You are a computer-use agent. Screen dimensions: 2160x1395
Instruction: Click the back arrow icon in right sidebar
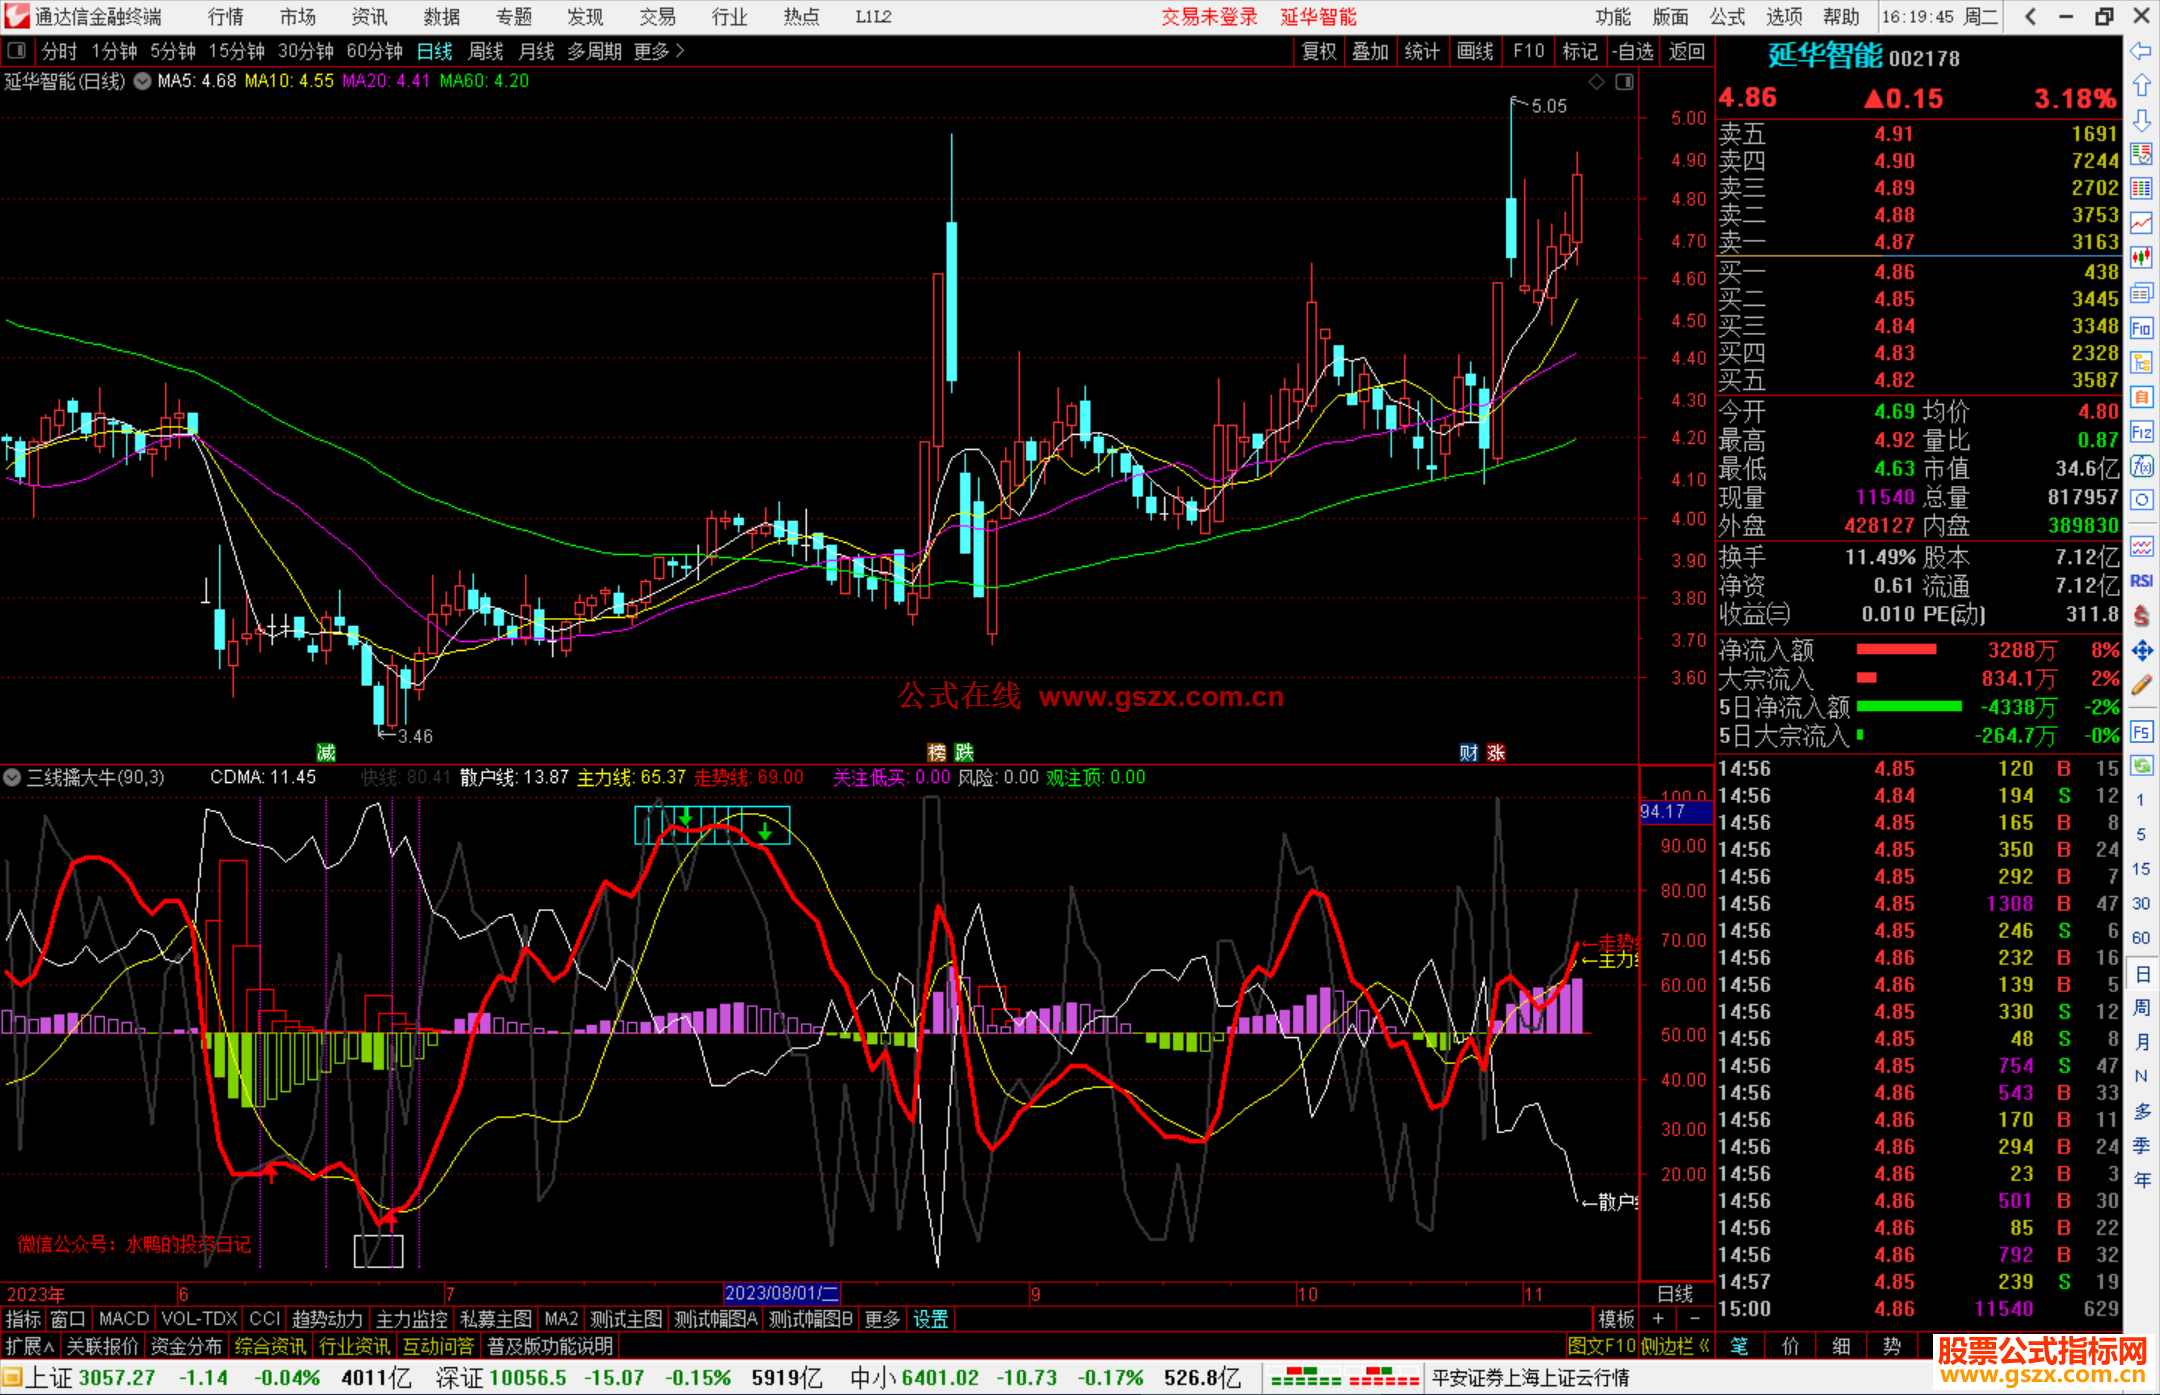2141,51
